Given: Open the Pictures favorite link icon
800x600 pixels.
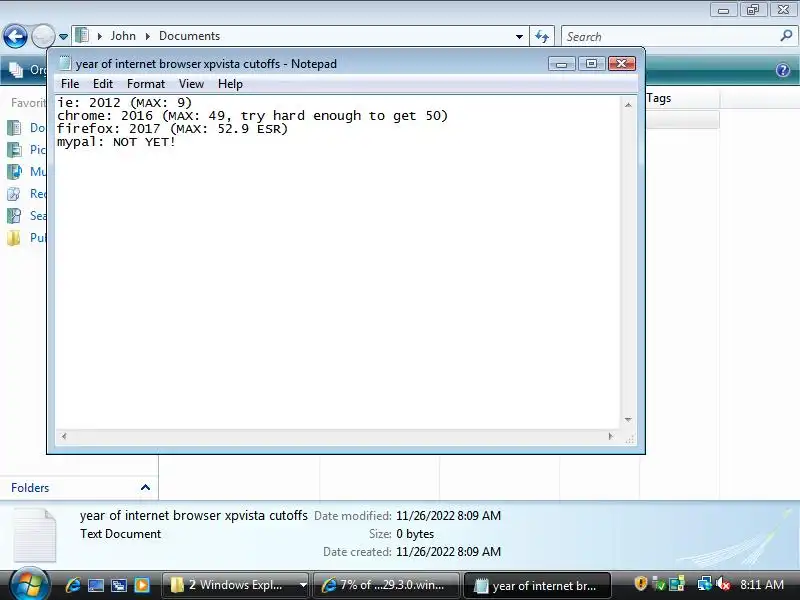Looking at the screenshot, I should pyautogui.click(x=14, y=149).
